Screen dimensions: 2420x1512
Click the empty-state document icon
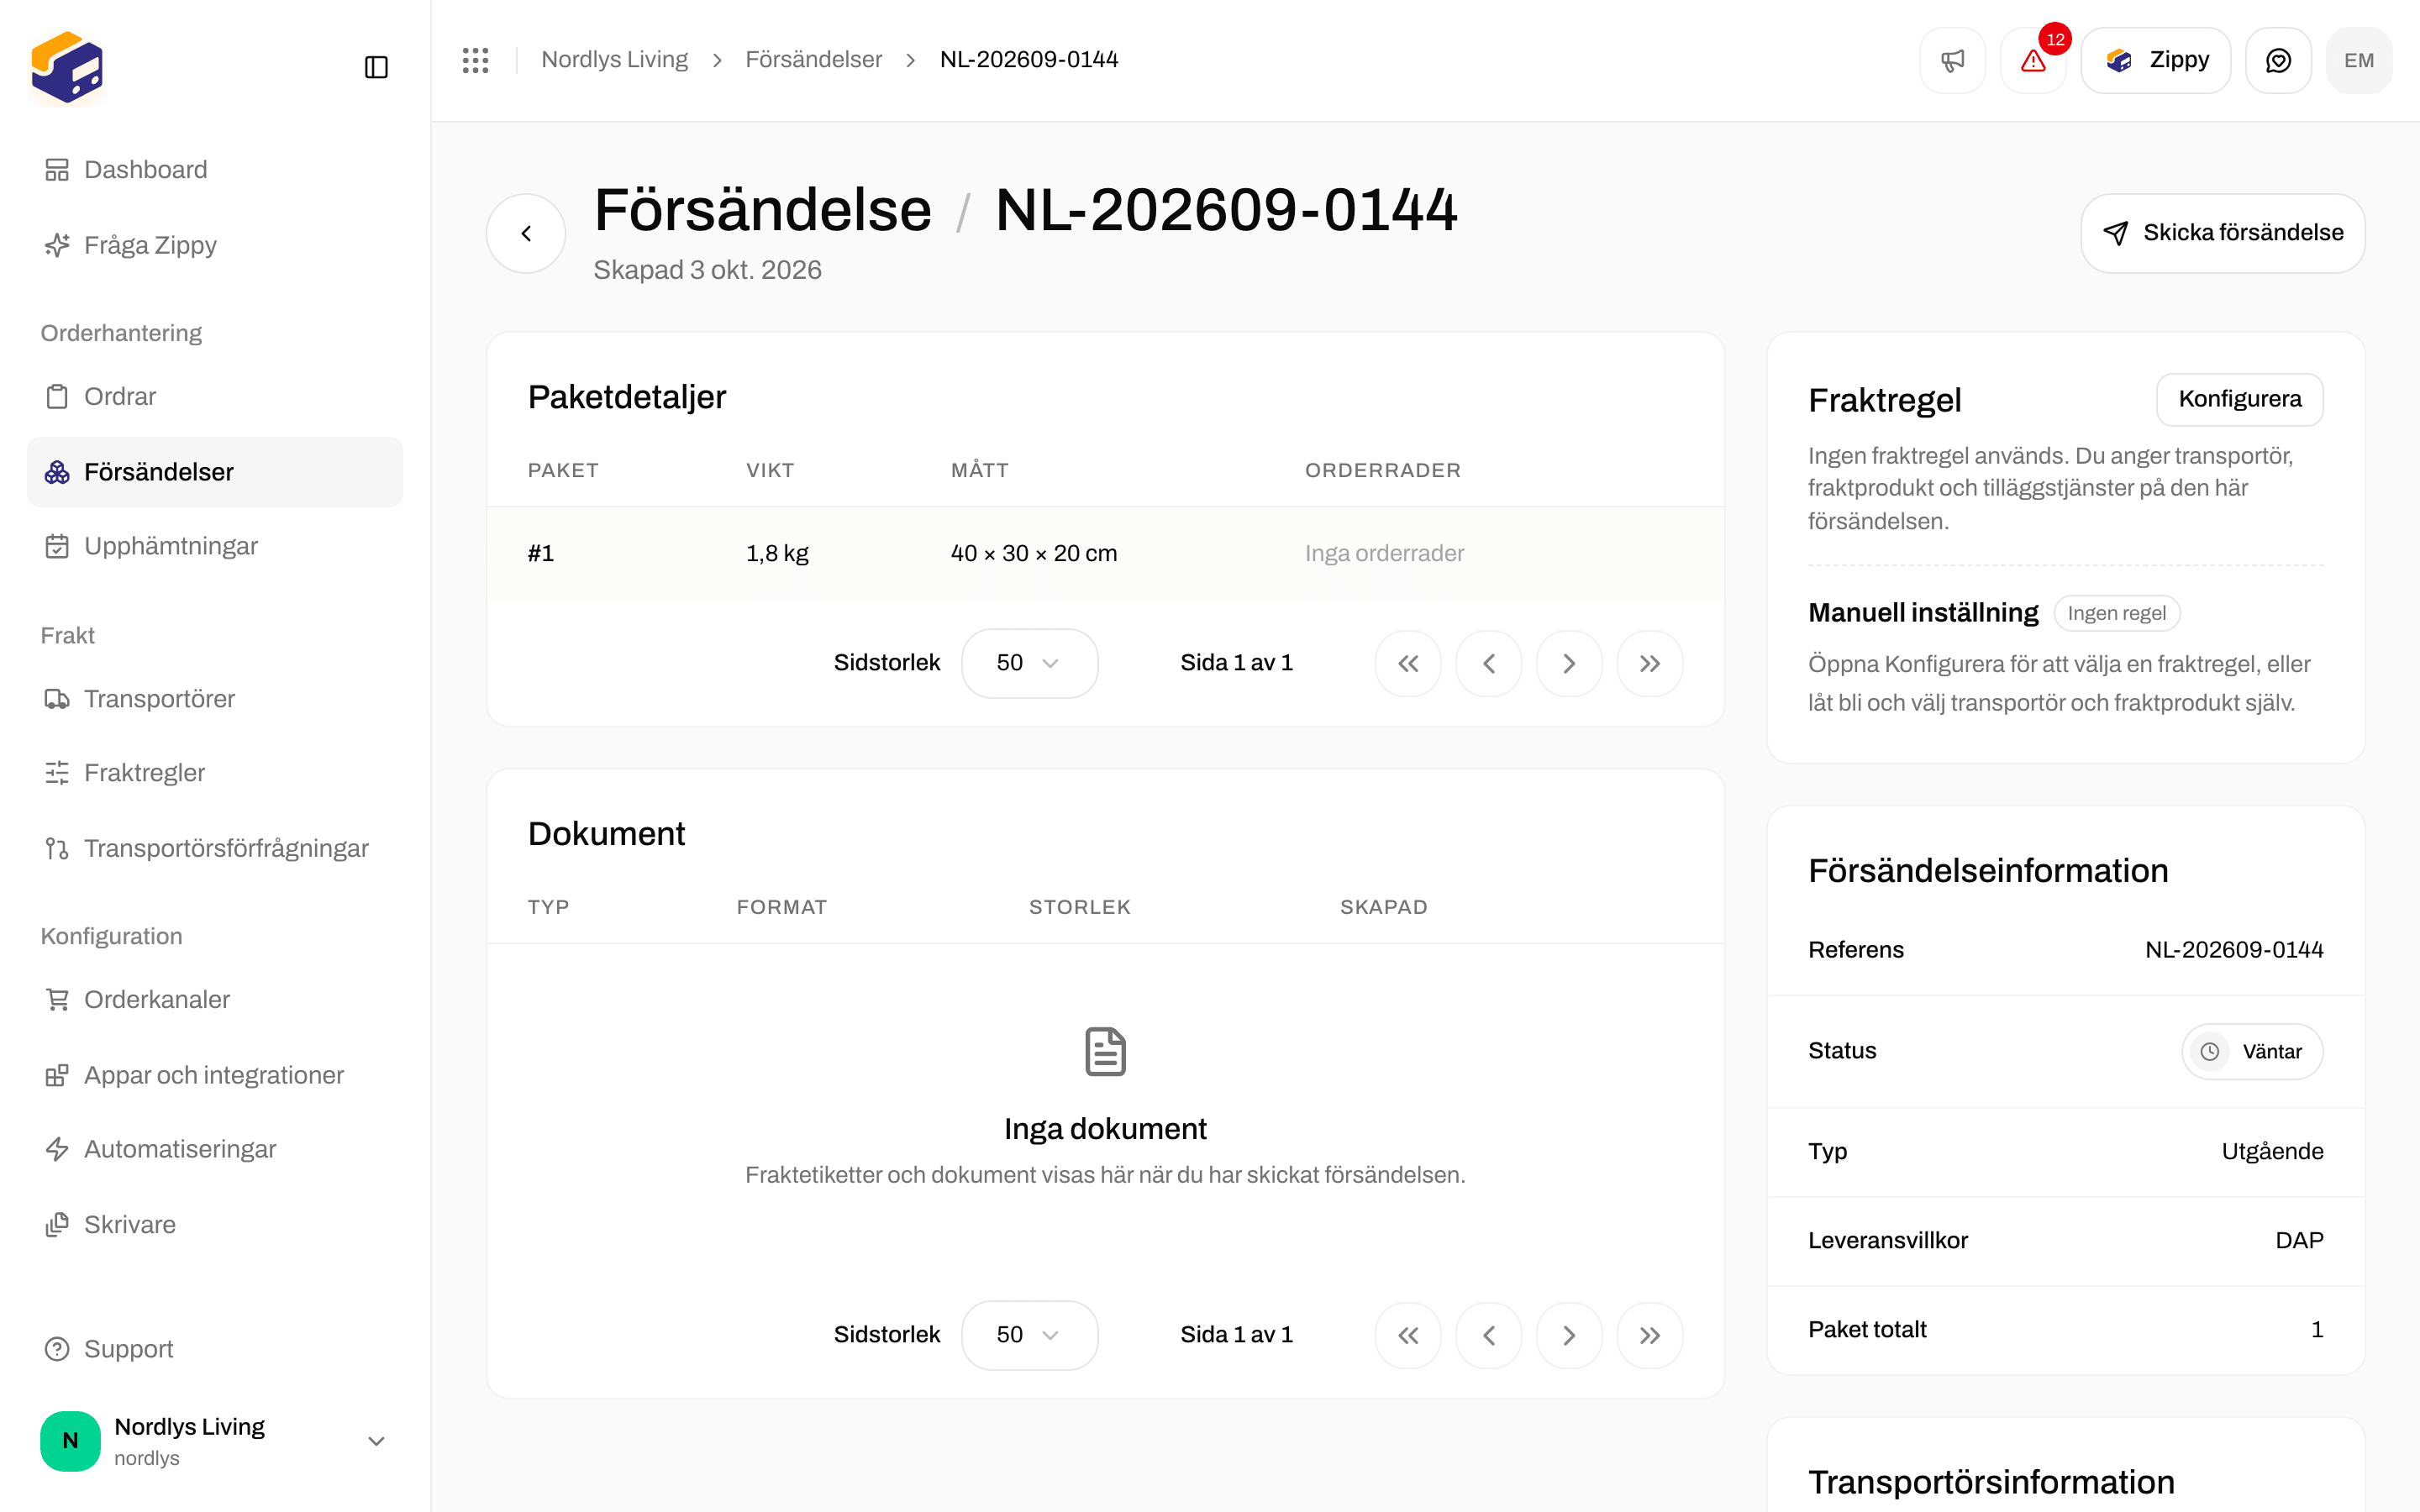[x=1105, y=1052]
